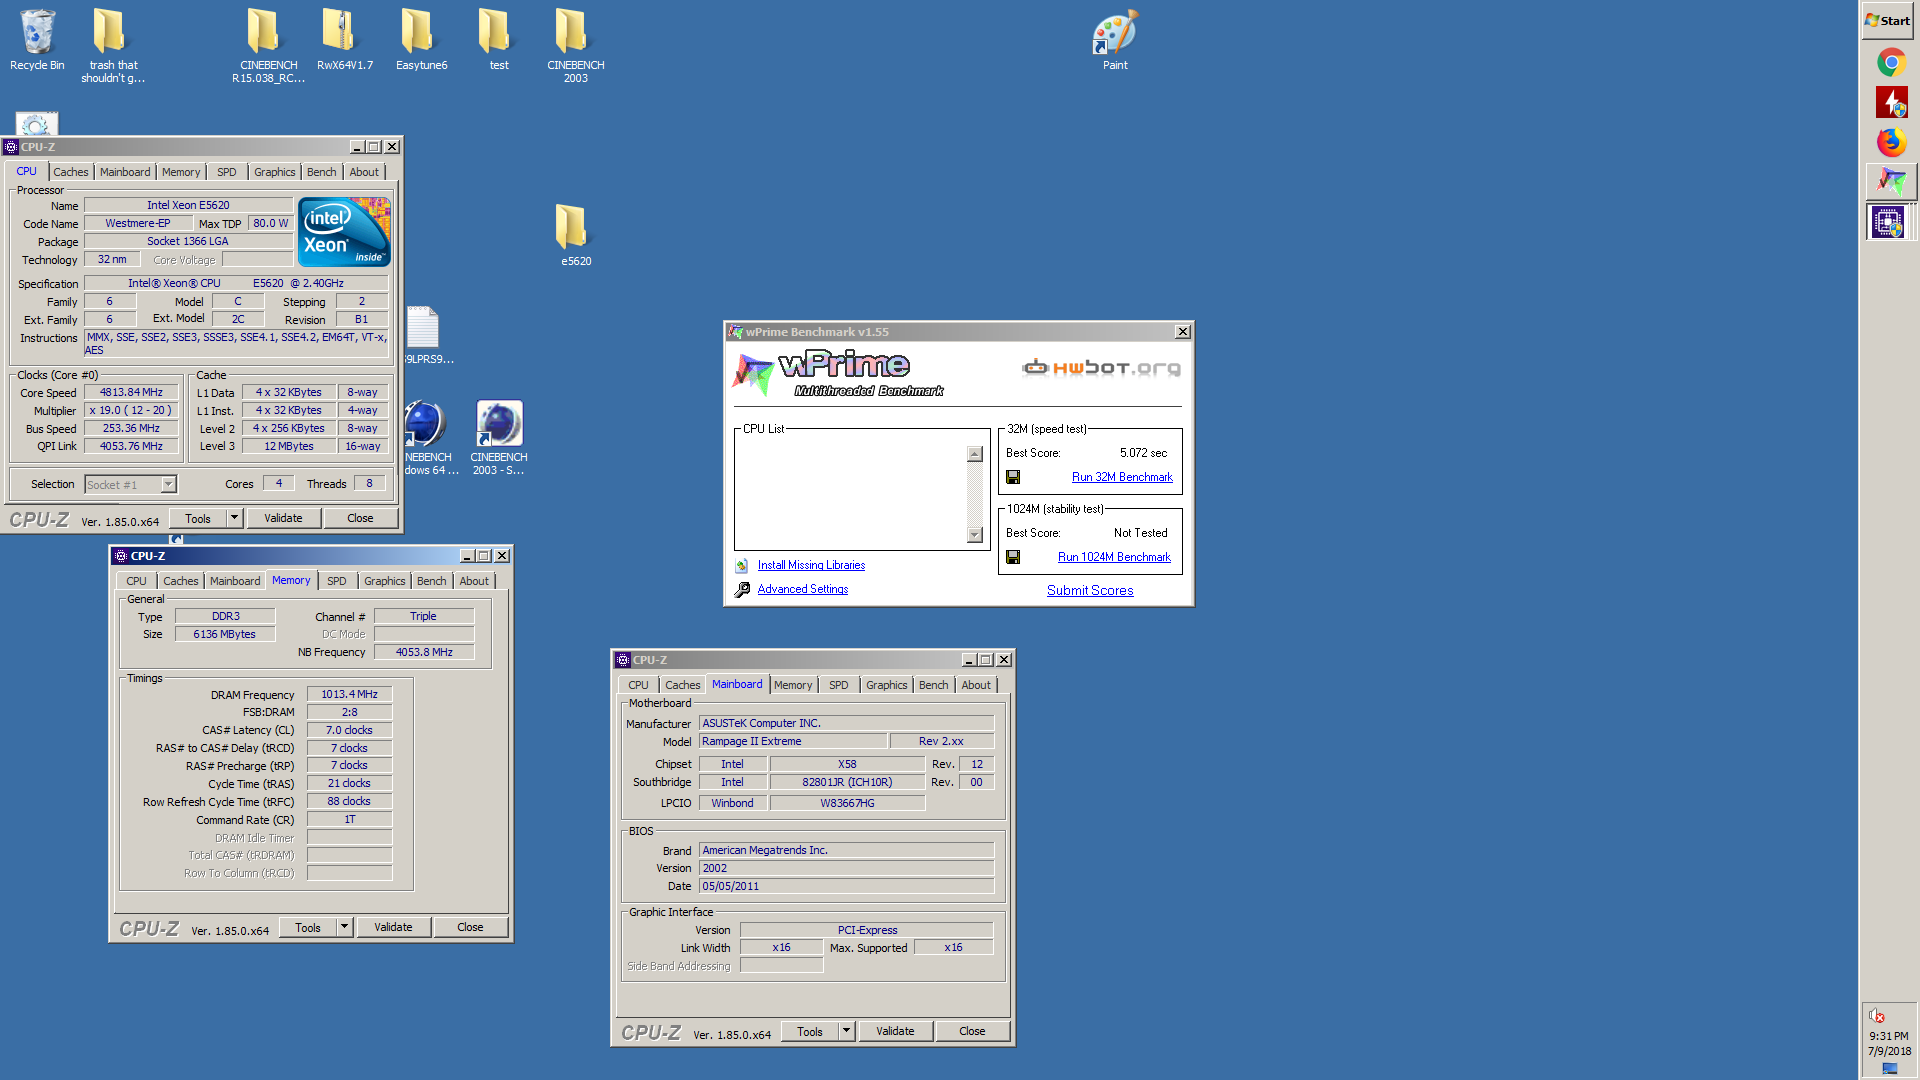Close the wPrime Benchmark window
The height and width of the screenshot is (1080, 1920).
(x=1182, y=332)
